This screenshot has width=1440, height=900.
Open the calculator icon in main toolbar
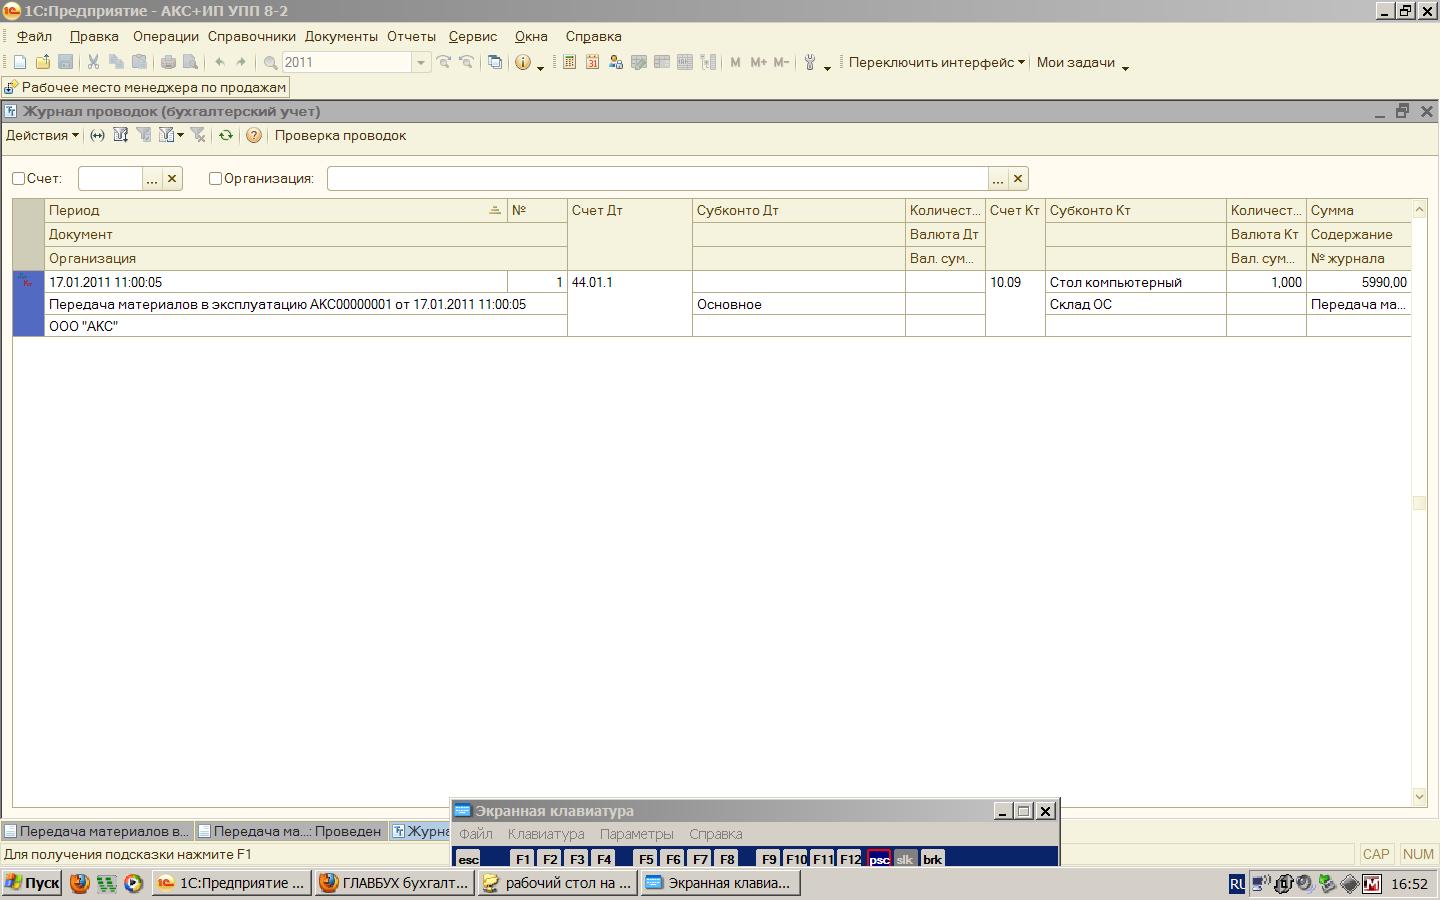pos(569,62)
